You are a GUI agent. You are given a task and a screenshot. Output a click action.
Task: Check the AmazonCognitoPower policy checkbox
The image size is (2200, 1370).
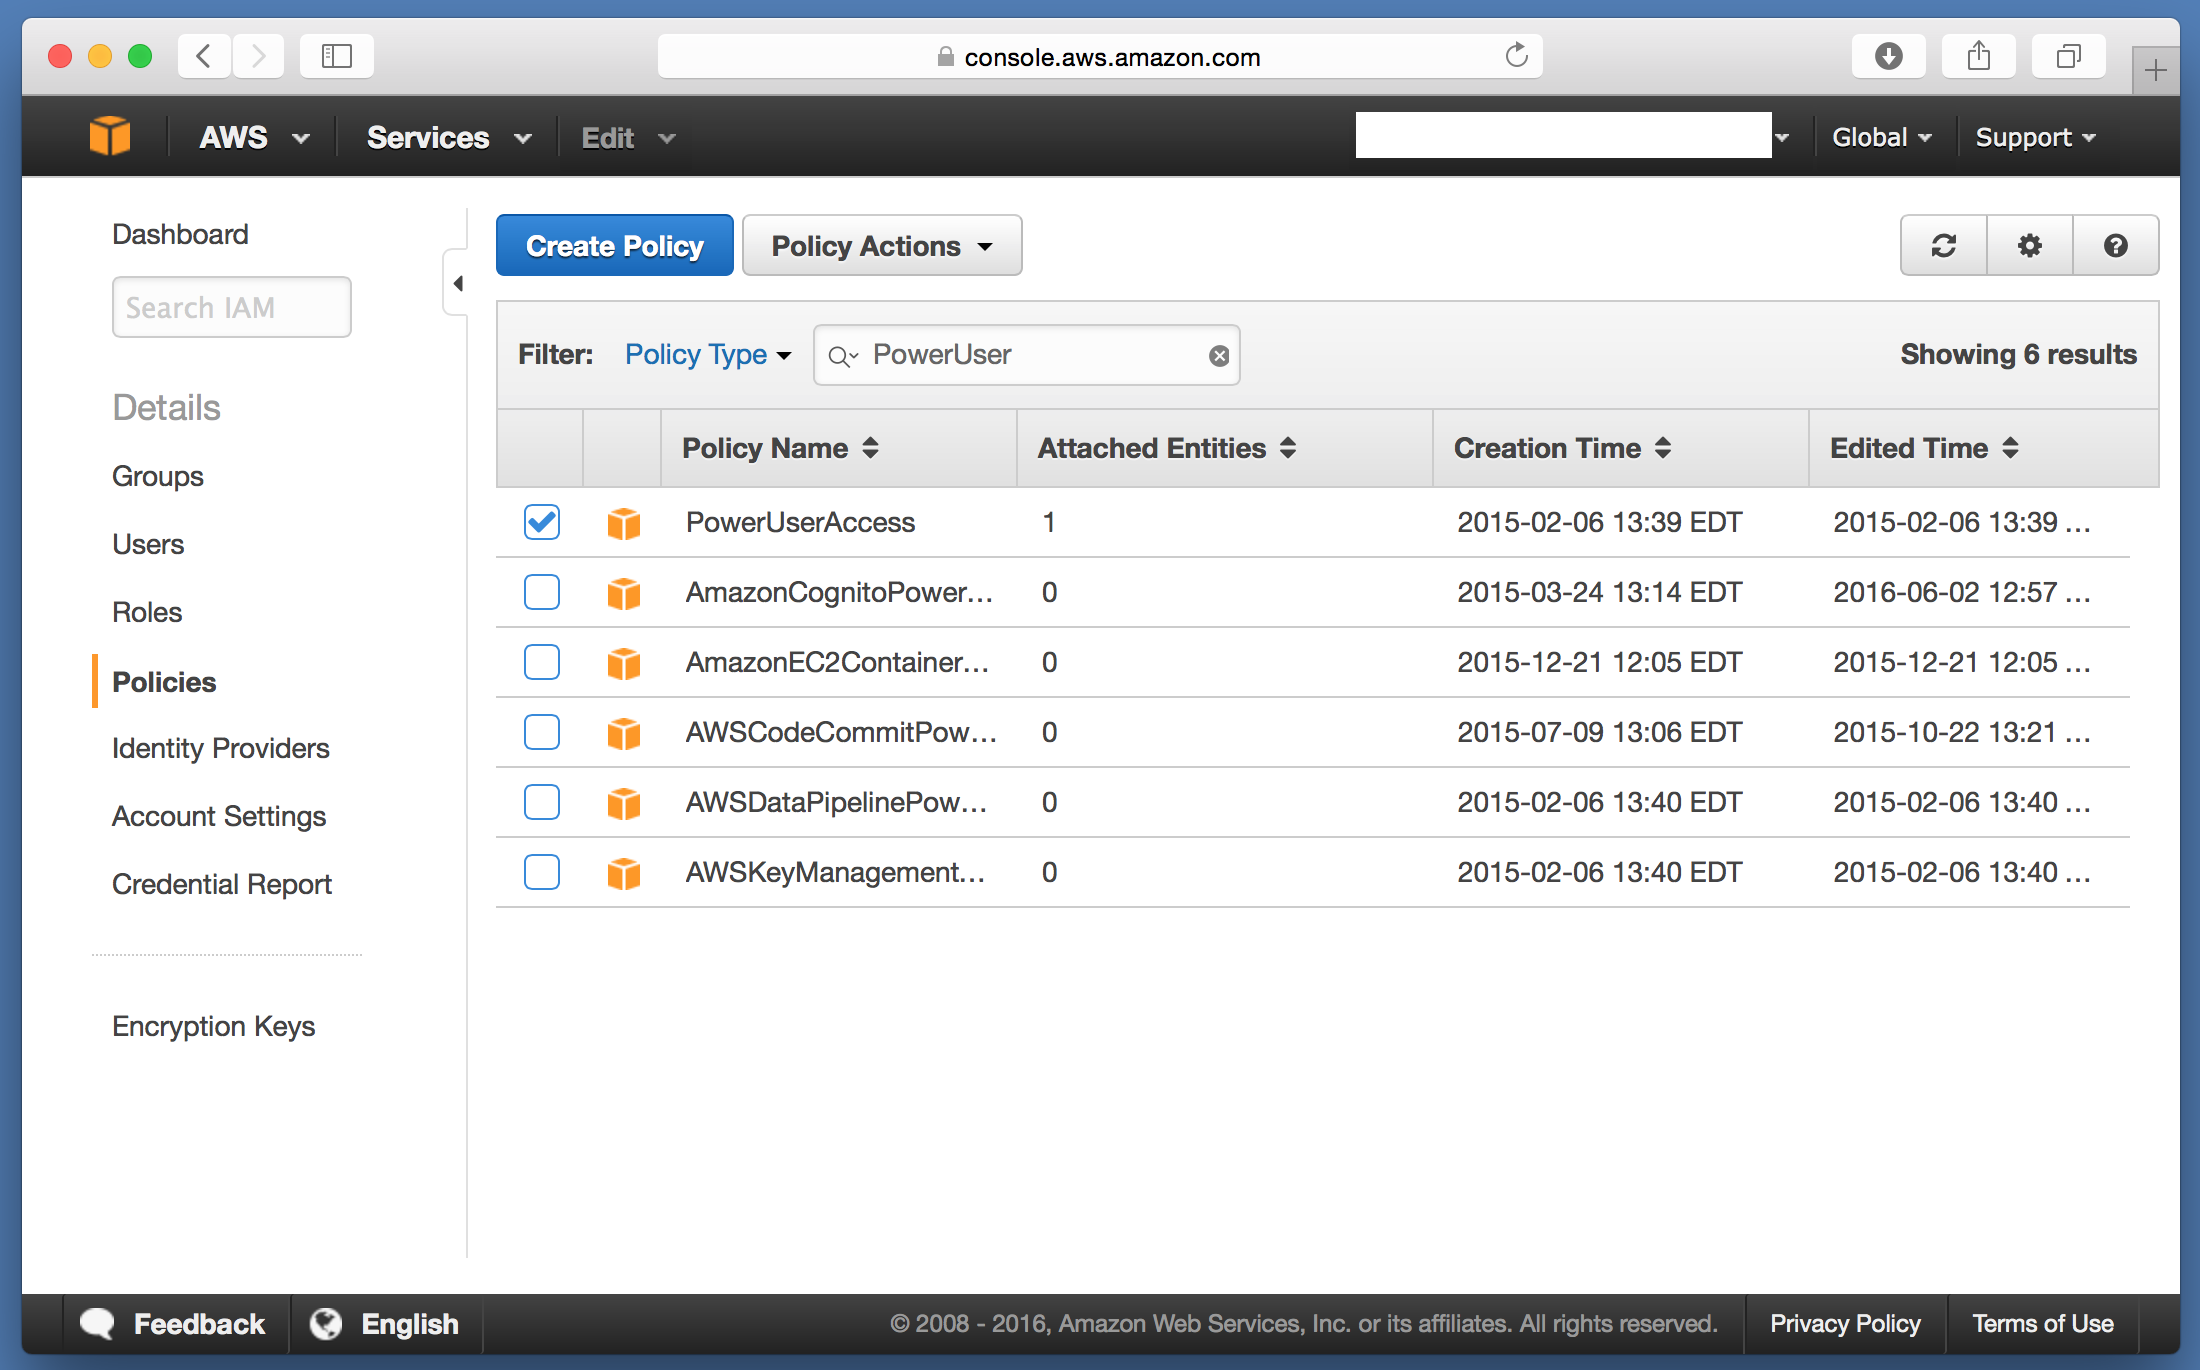pyautogui.click(x=541, y=592)
